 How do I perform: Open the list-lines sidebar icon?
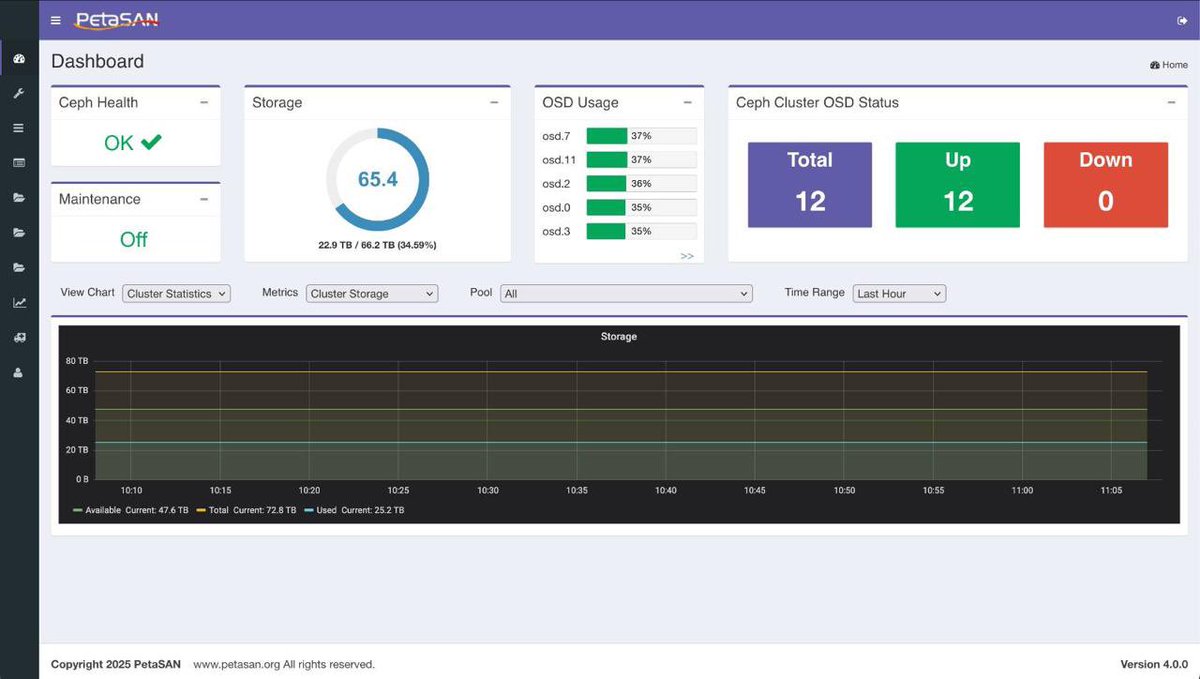coord(19,128)
